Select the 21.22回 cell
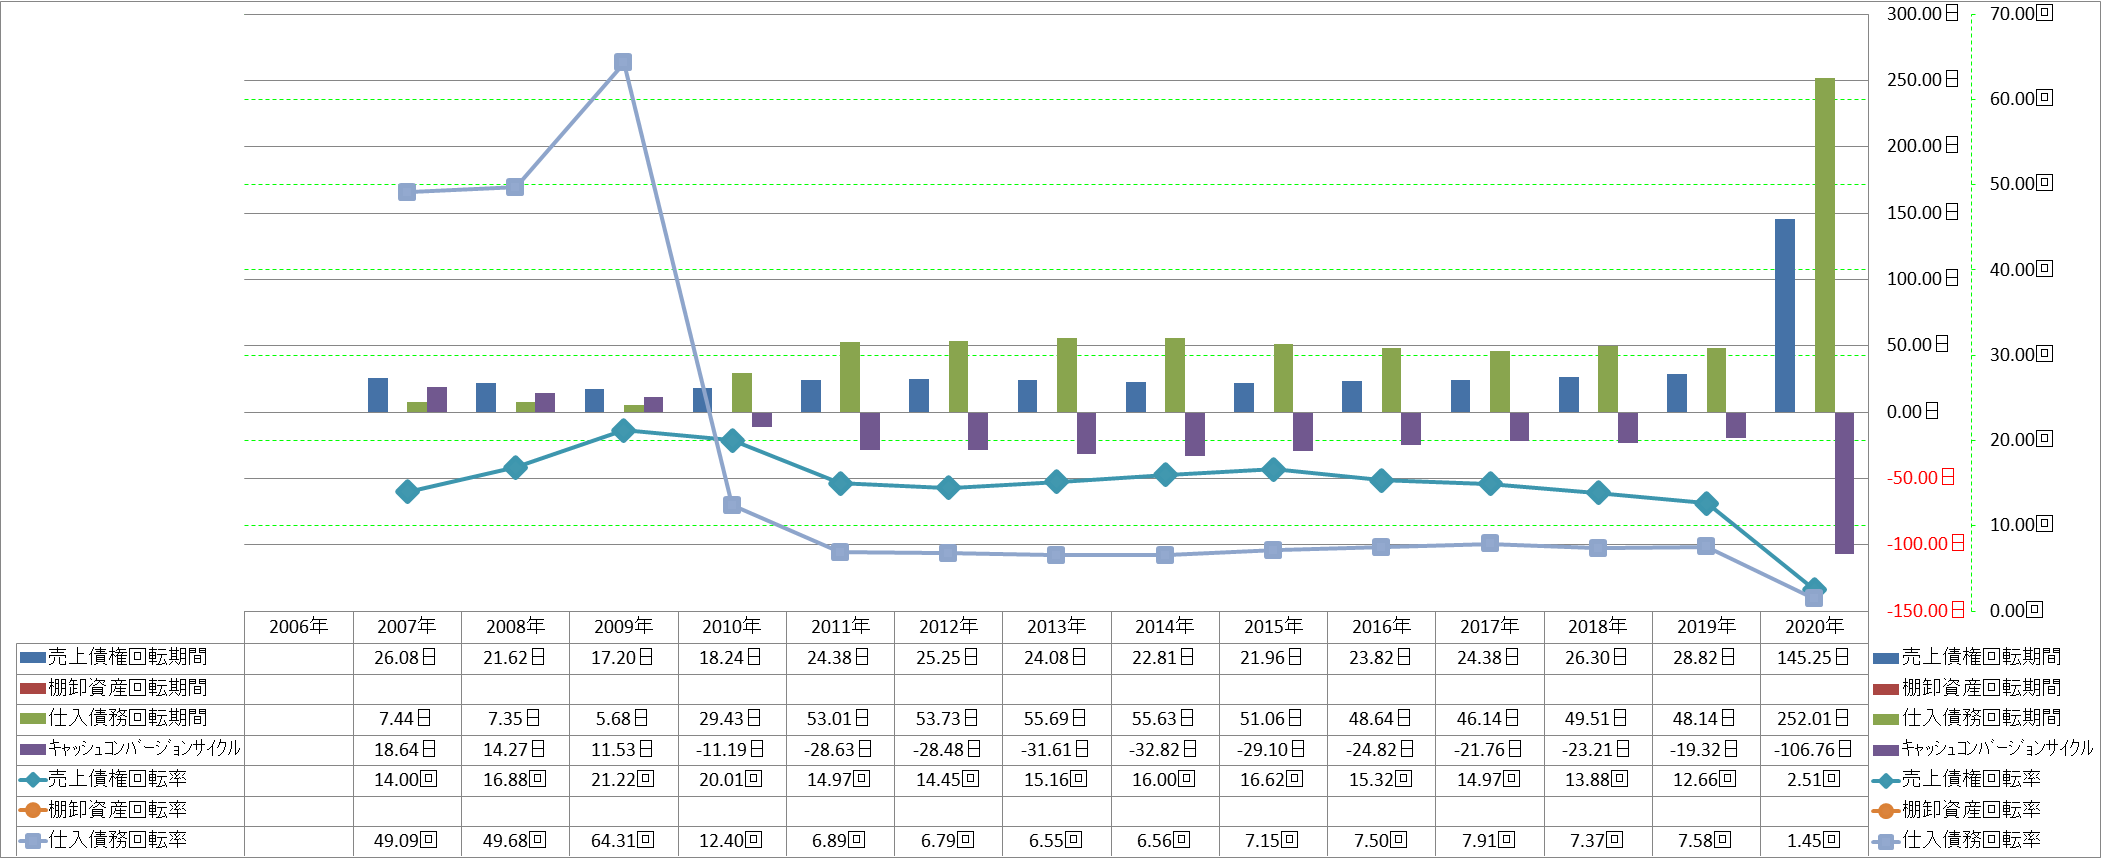The width and height of the screenshot is (2101, 858). pyautogui.click(x=623, y=780)
